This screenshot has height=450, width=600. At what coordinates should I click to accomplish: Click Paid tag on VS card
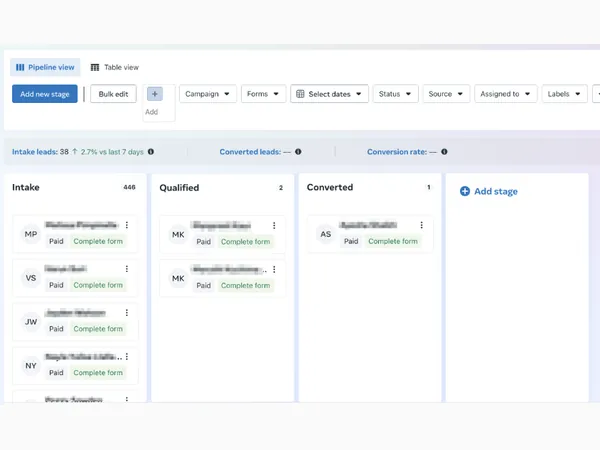point(56,285)
